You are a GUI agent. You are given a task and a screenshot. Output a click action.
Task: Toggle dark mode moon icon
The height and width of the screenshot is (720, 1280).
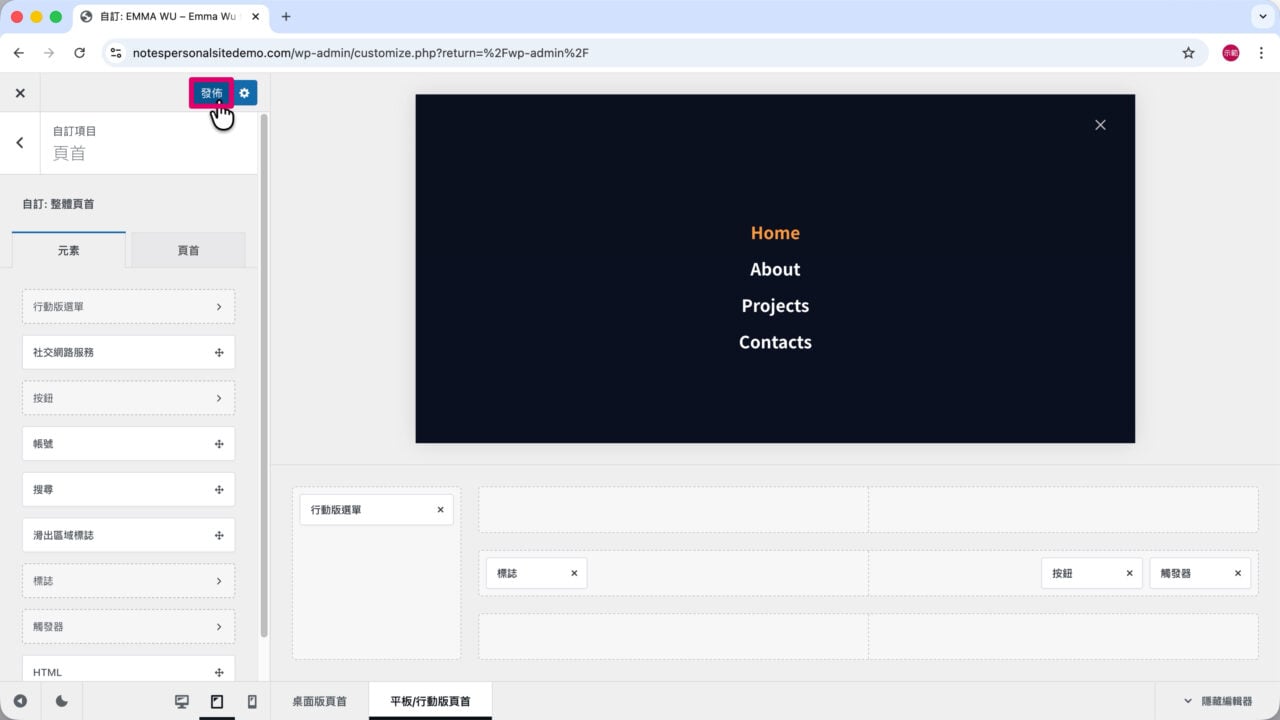(62, 702)
